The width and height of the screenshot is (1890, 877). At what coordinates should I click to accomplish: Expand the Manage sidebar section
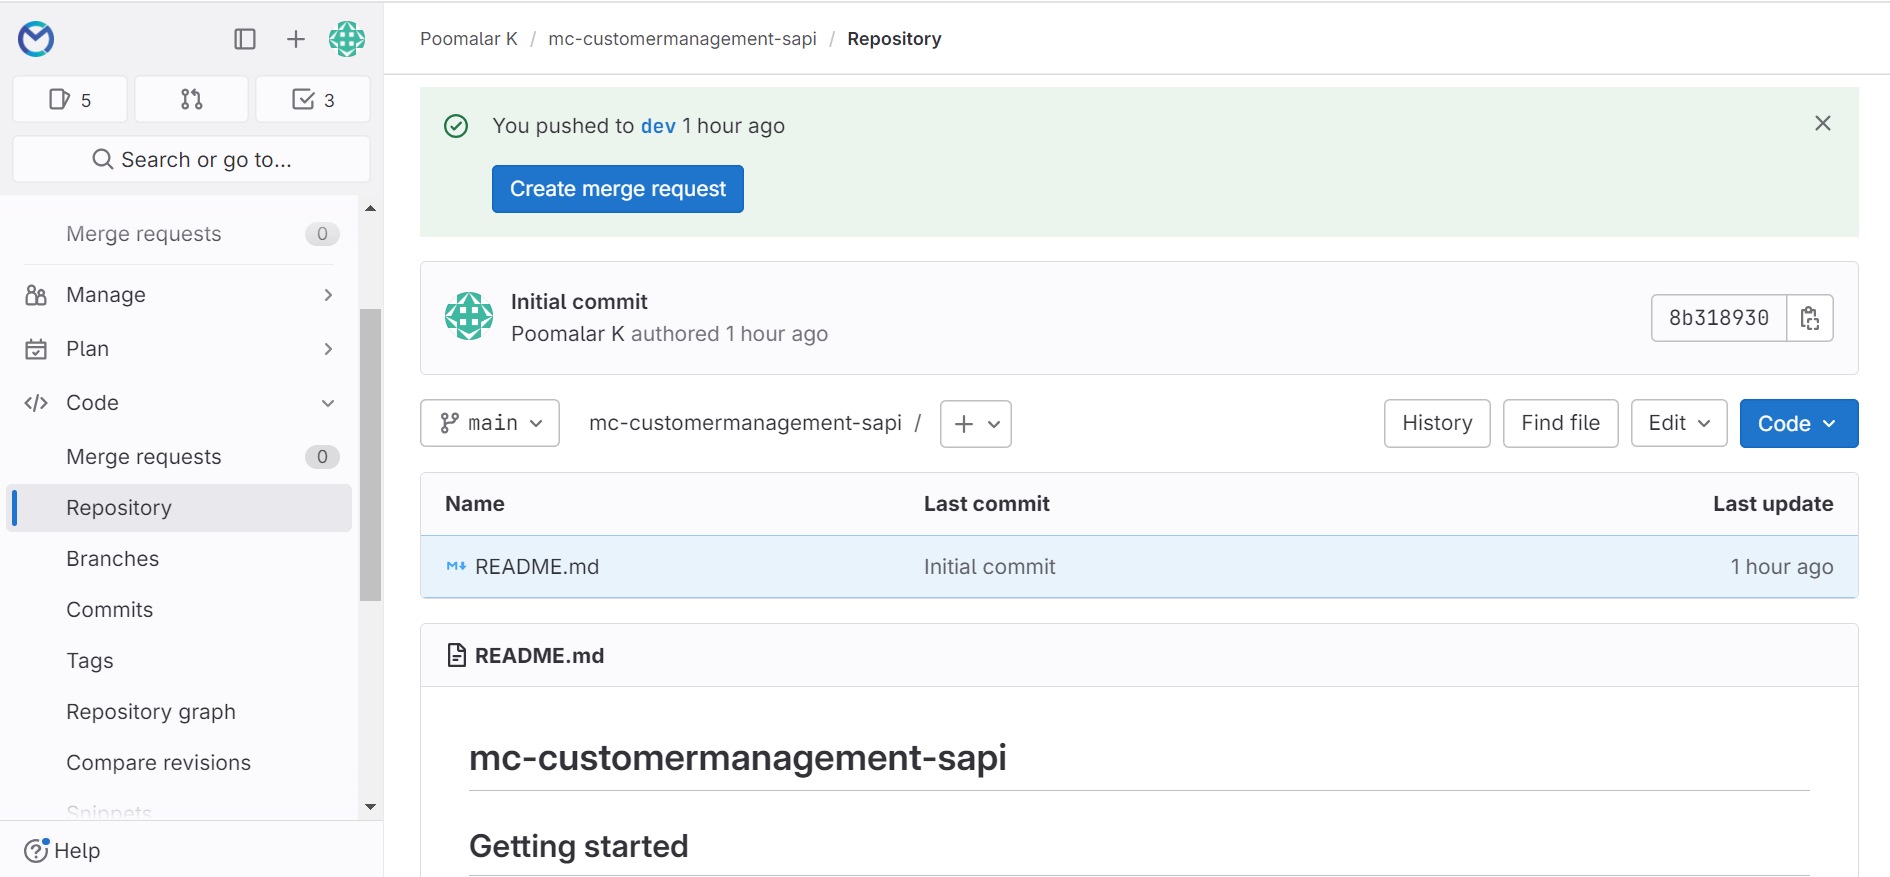coord(180,295)
